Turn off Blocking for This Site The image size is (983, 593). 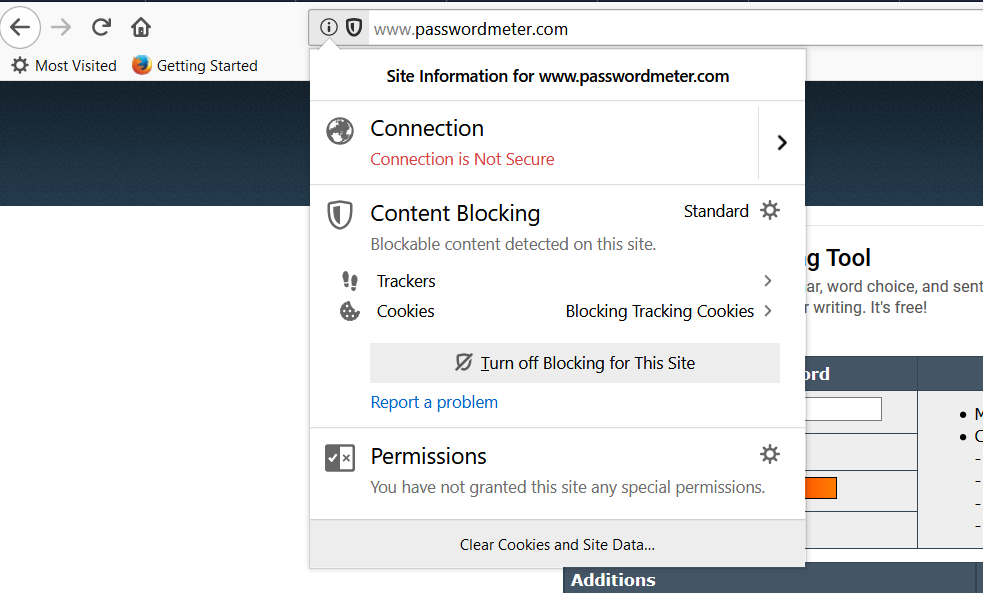[x=575, y=363]
